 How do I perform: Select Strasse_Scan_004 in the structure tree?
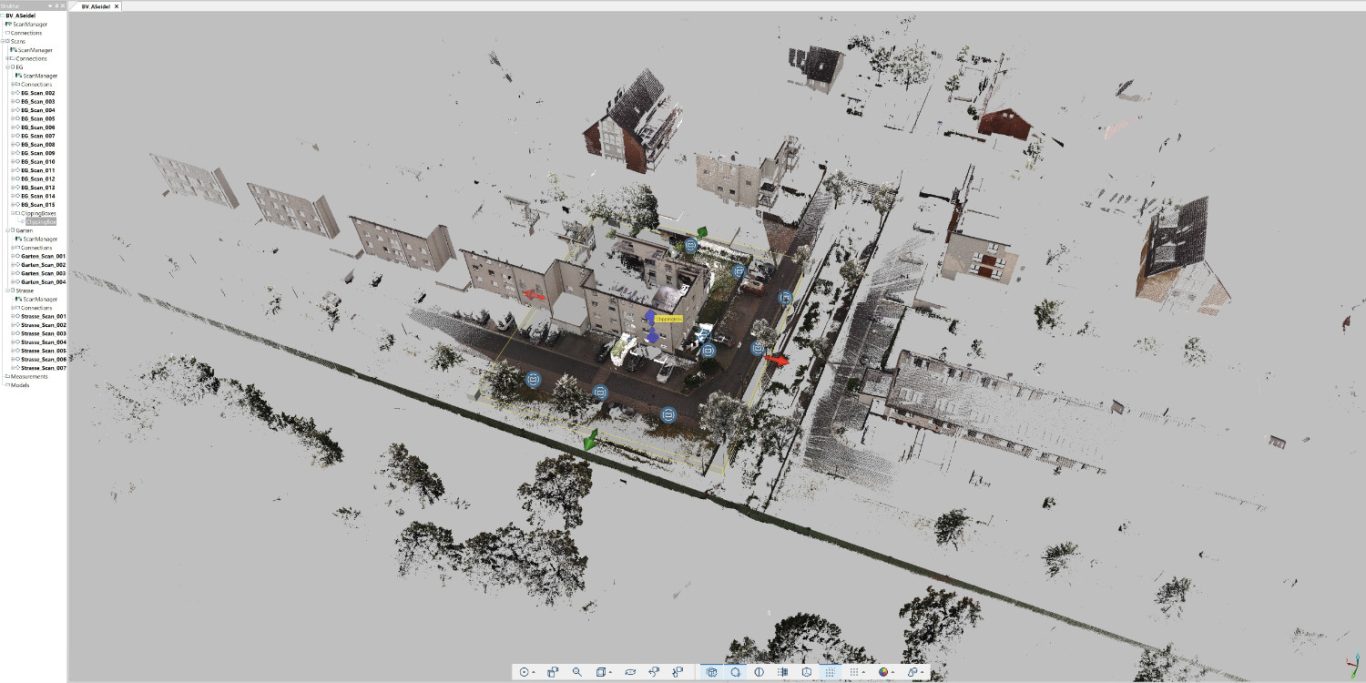[43, 342]
